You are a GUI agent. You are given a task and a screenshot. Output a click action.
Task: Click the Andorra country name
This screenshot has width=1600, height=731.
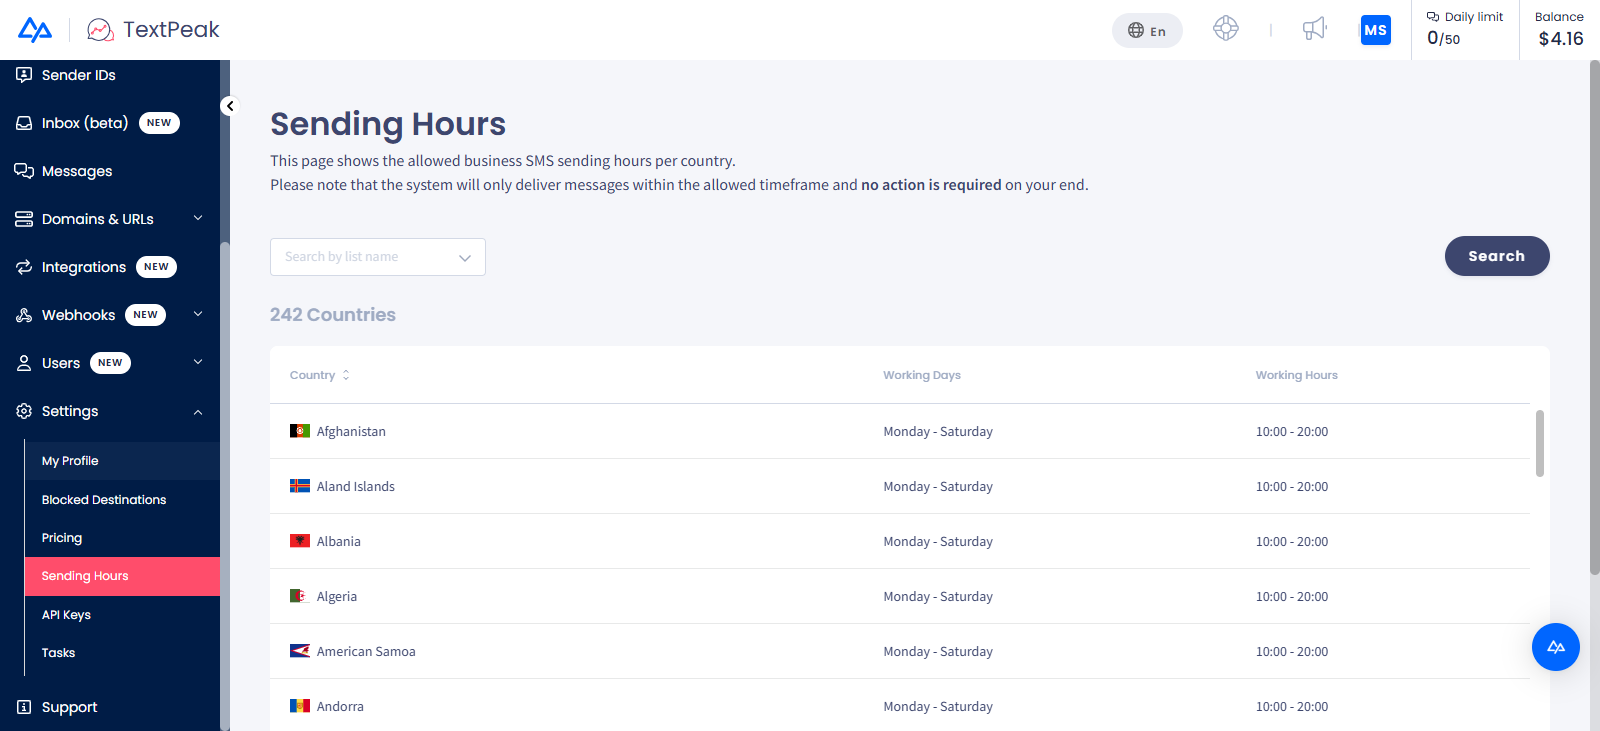[340, 706]
